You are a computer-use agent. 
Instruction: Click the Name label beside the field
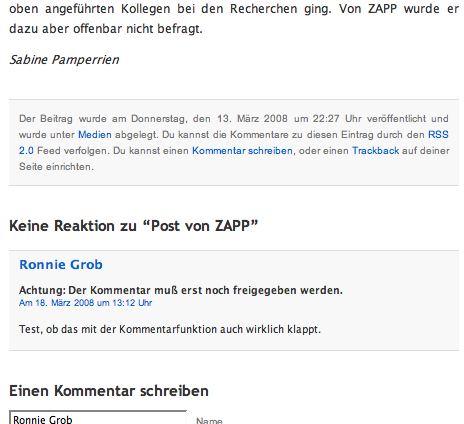click(x=209, y=421)
